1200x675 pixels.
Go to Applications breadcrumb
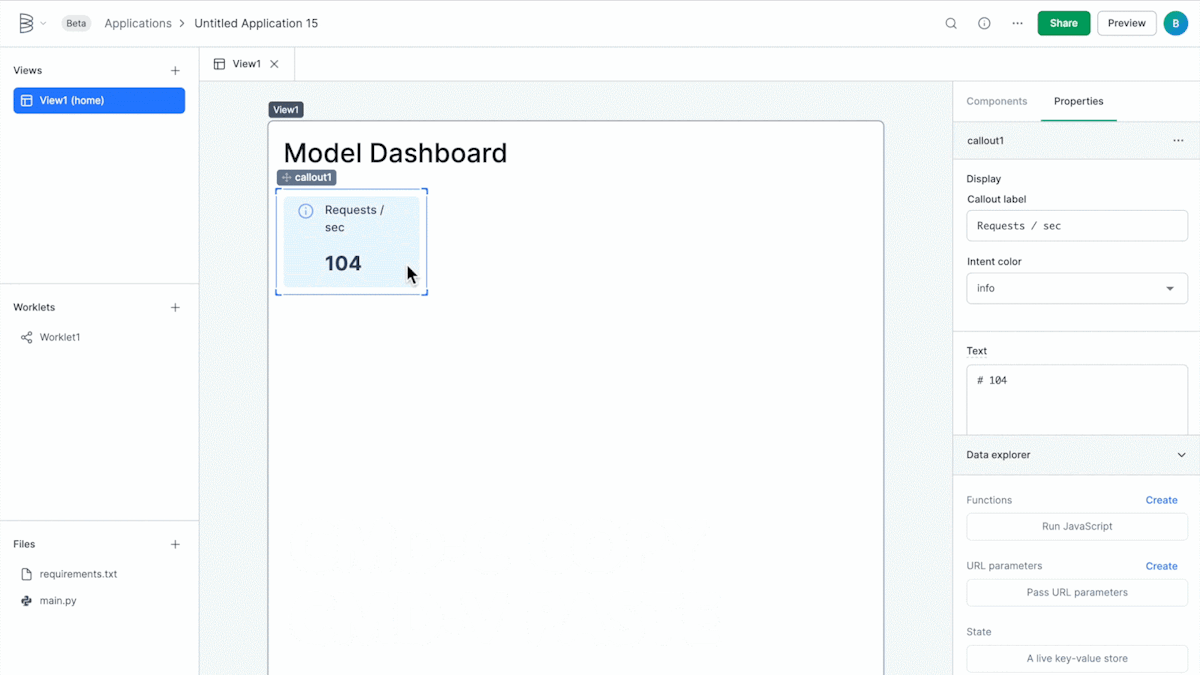(x=138, y=23)
